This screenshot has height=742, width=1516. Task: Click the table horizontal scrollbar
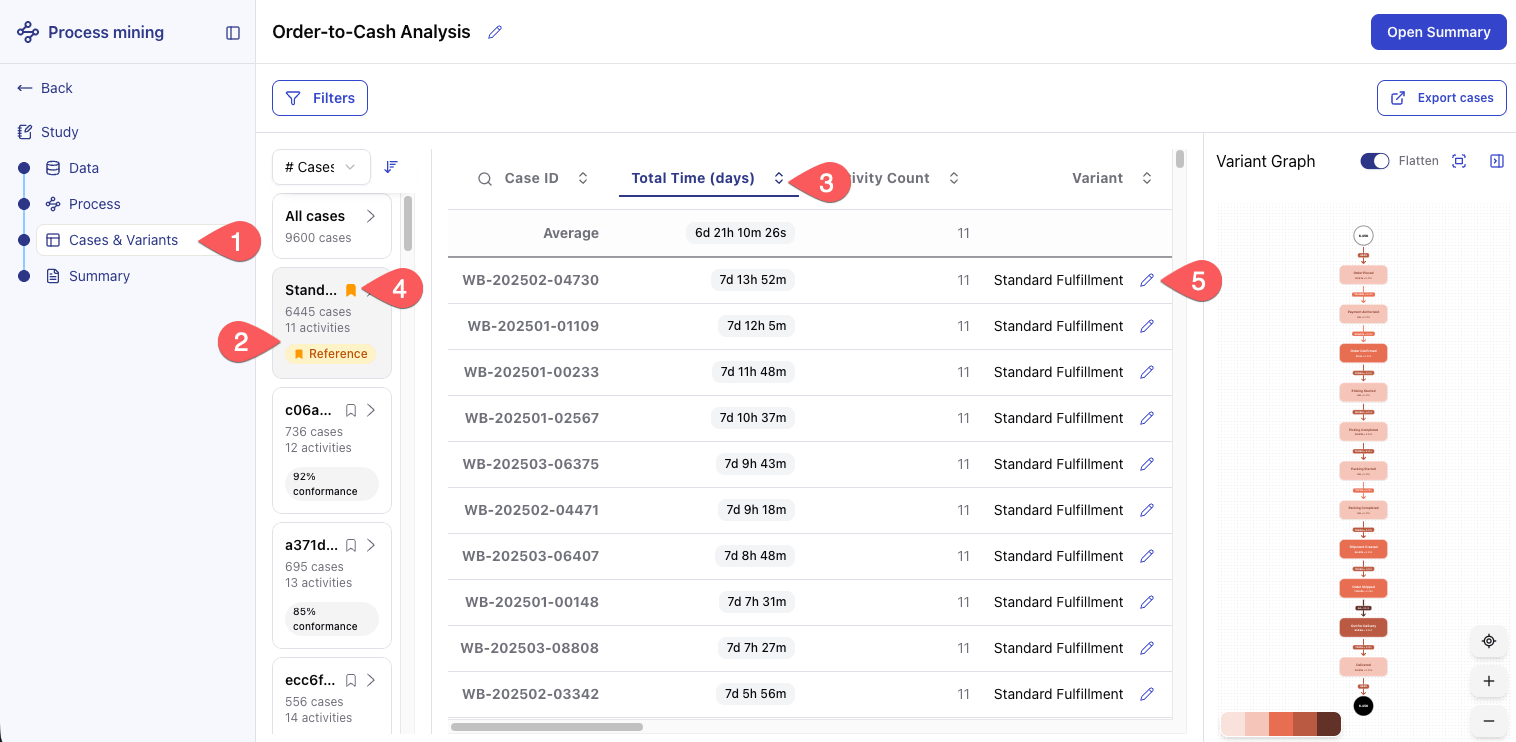[x=547, y=727]
